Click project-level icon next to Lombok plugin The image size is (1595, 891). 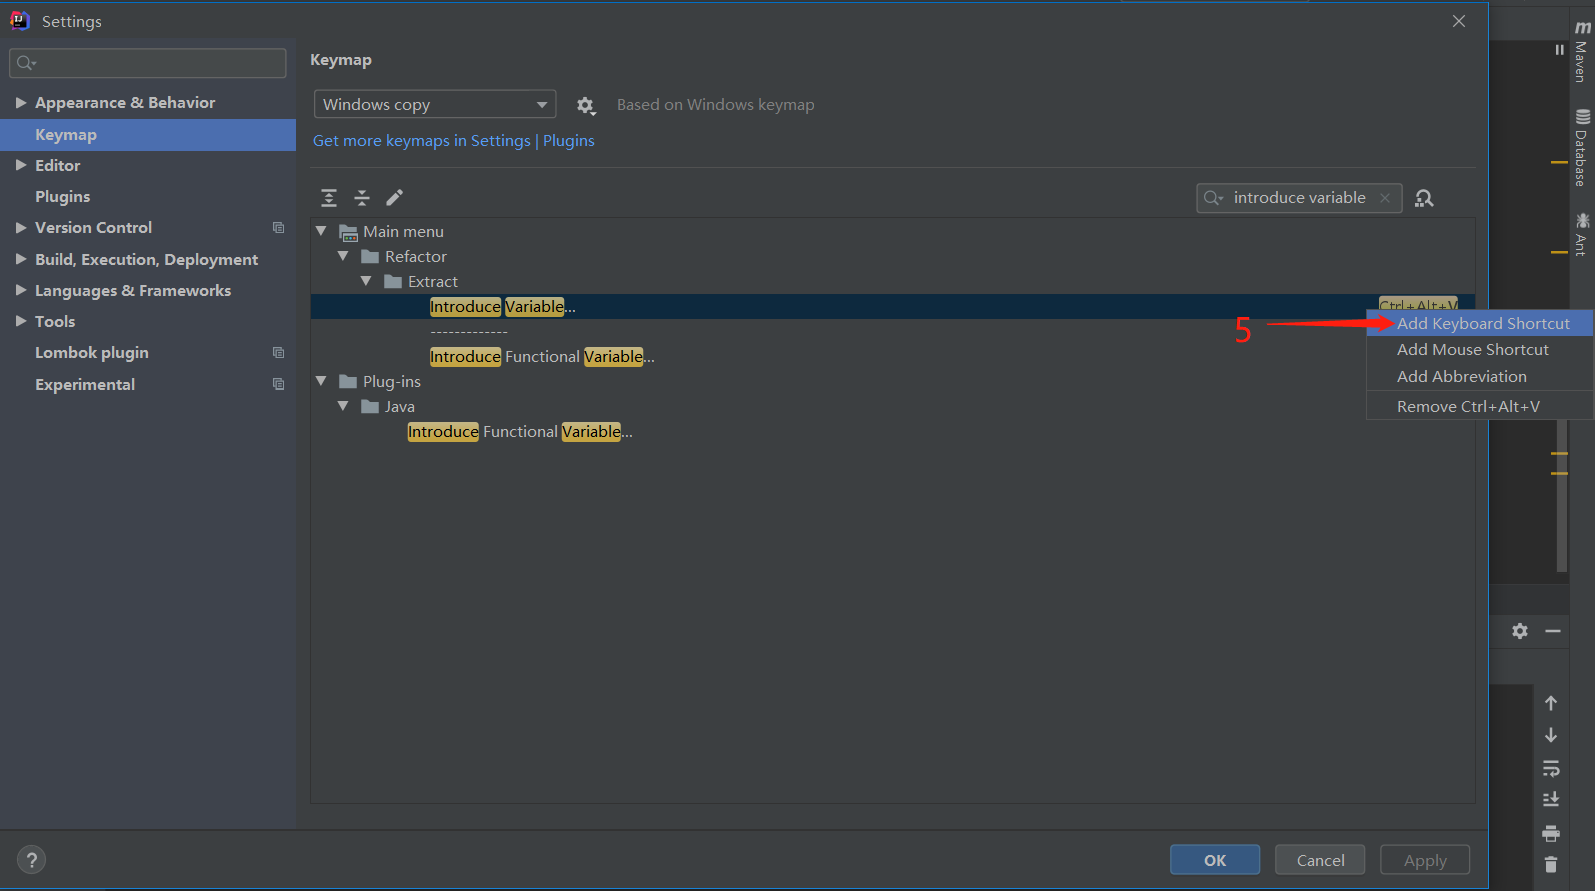click(279, 353)
